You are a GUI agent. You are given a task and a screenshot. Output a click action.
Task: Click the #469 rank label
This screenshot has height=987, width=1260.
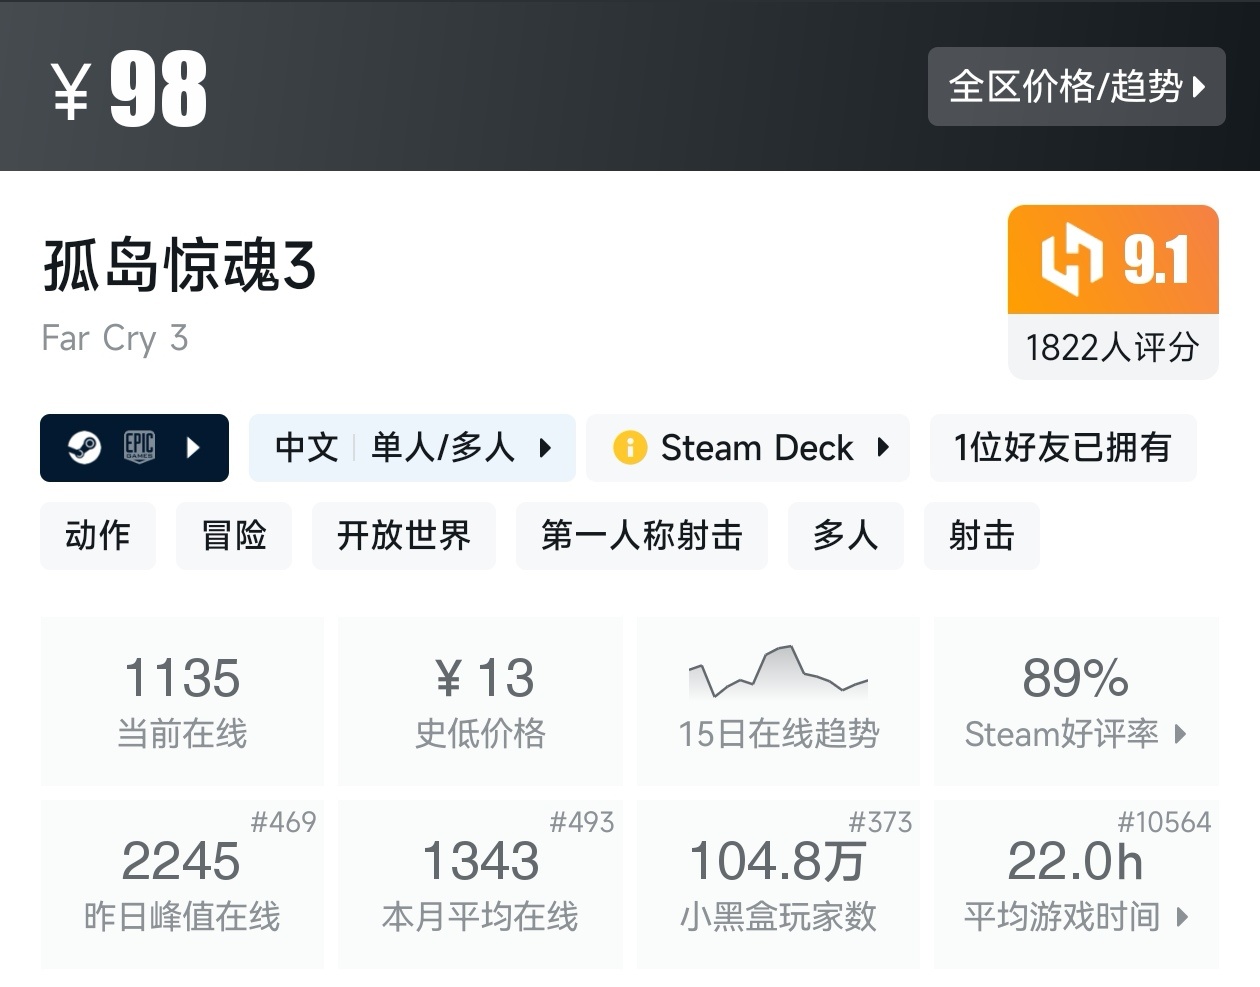(283, 822)
